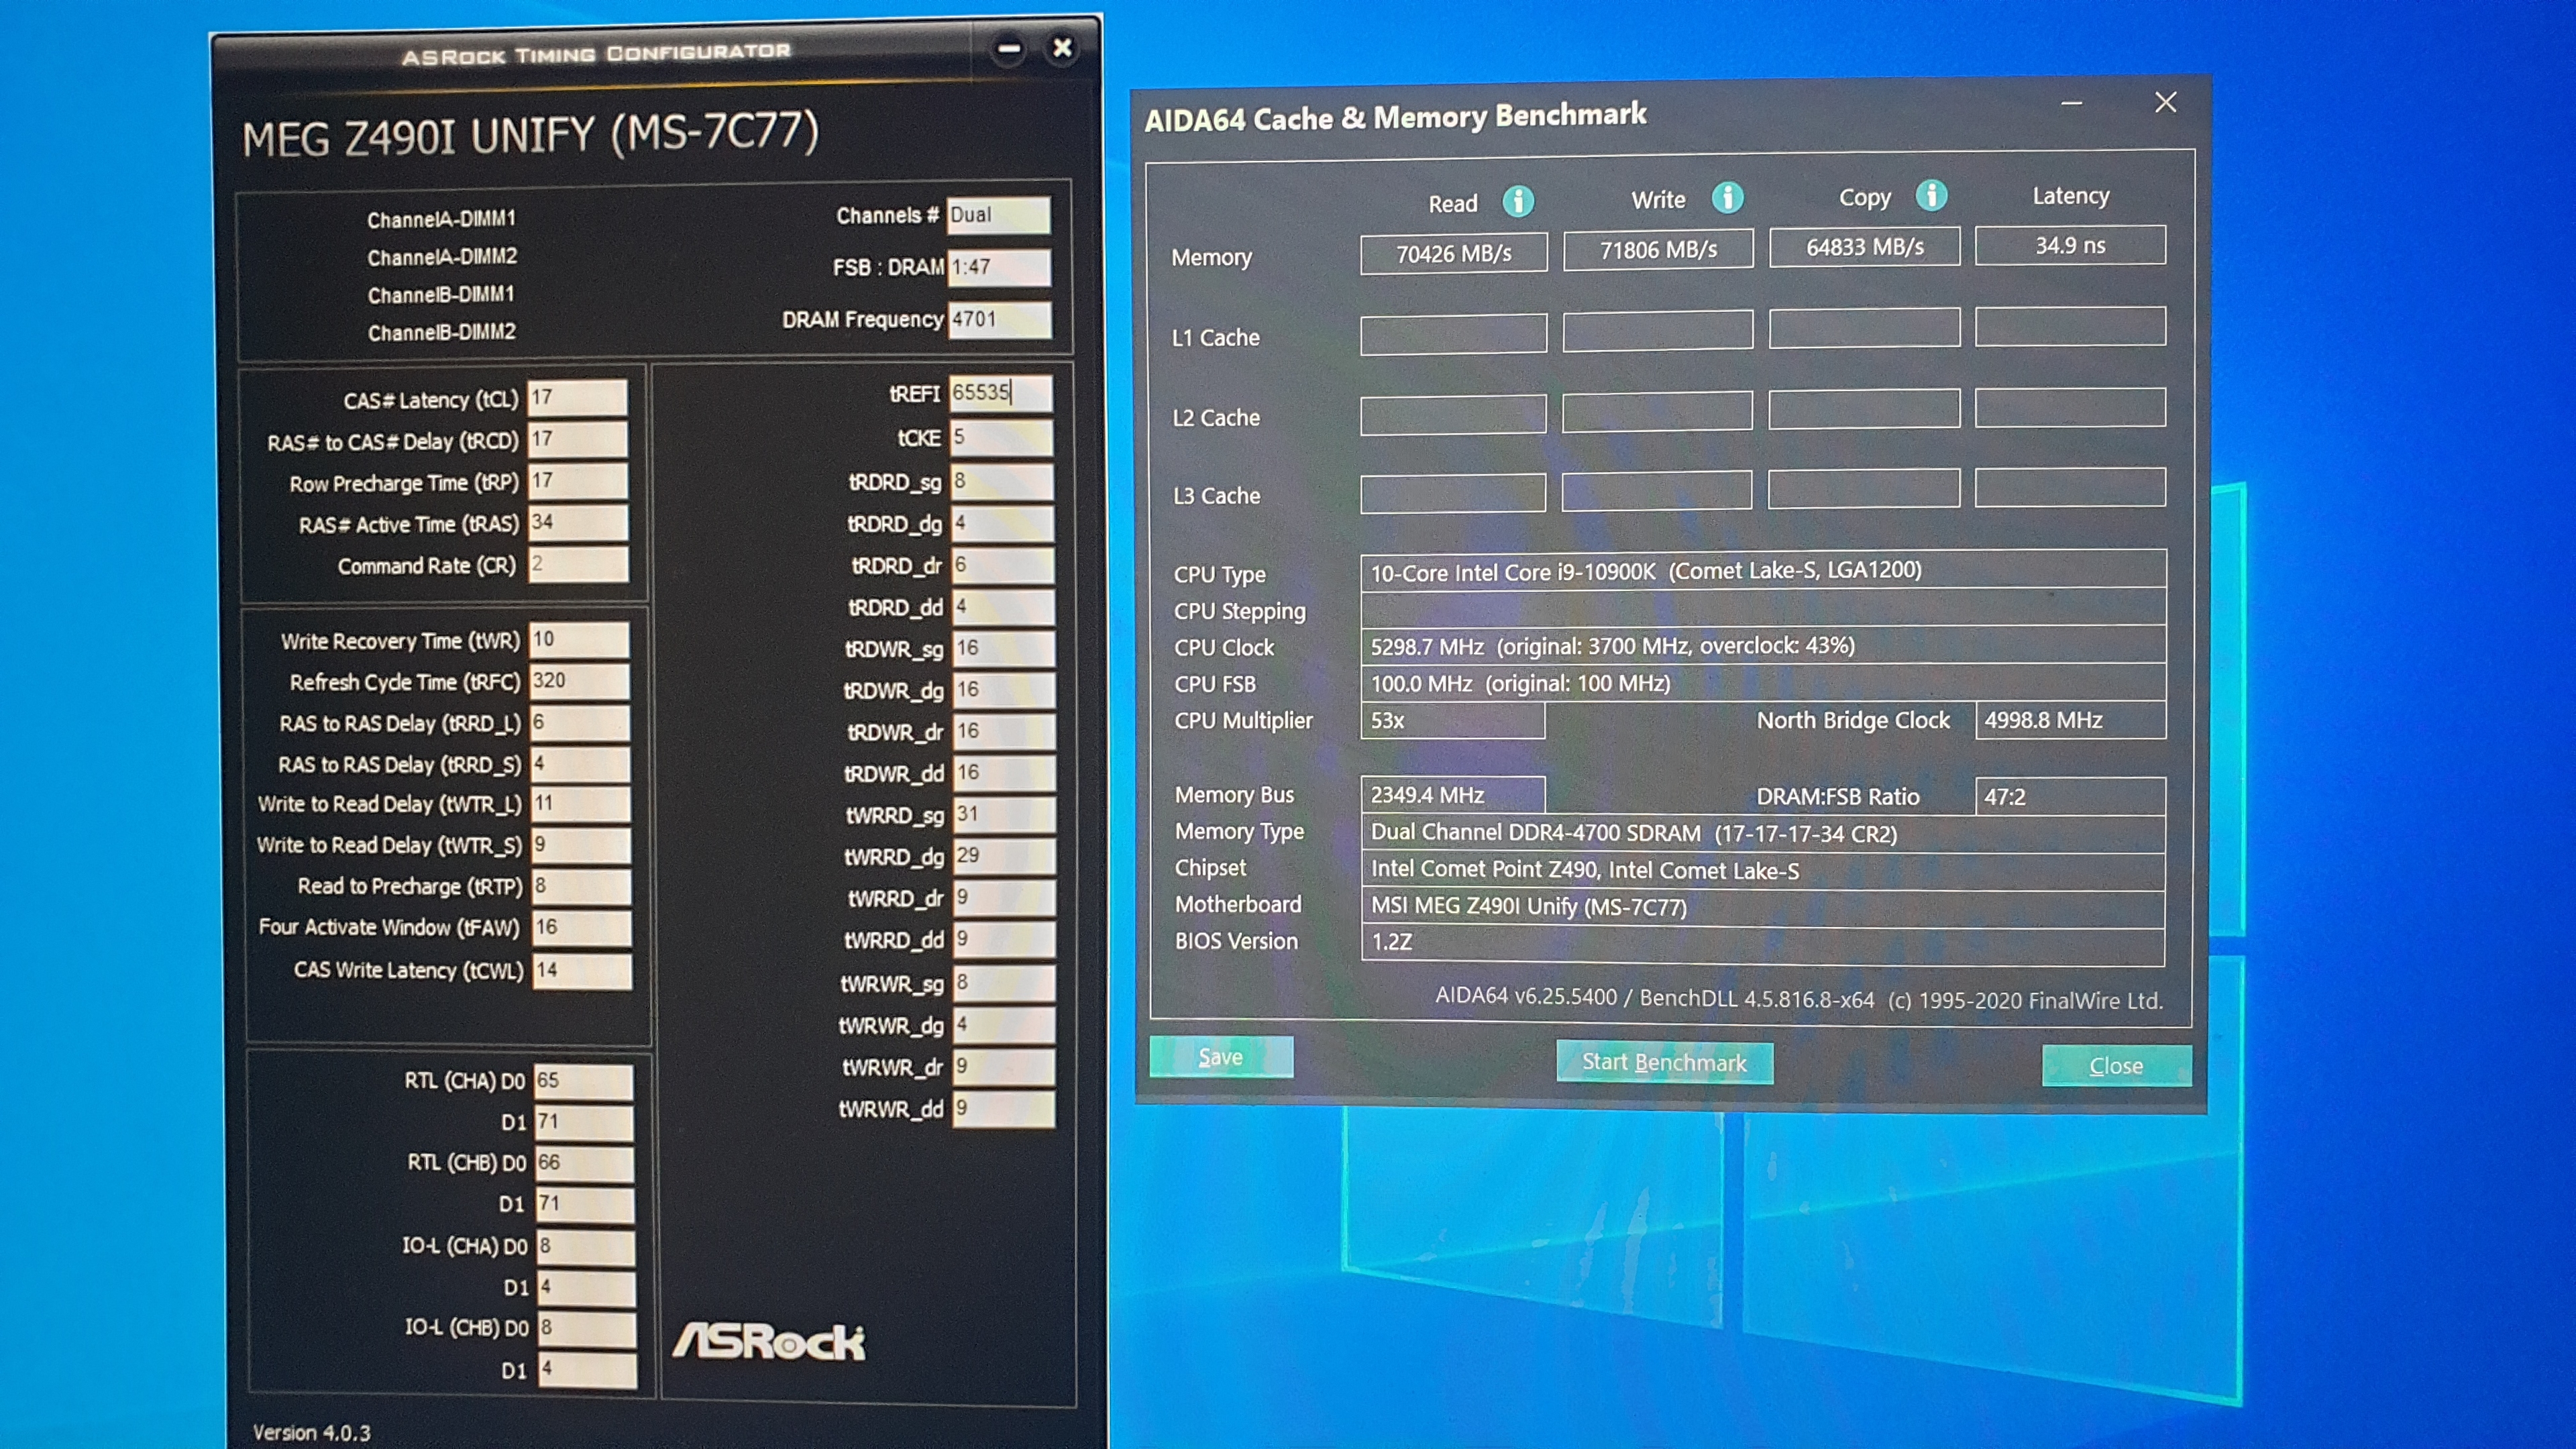
Task: Click the Write info icon in AIDA64
Action: coord(1727,198)
